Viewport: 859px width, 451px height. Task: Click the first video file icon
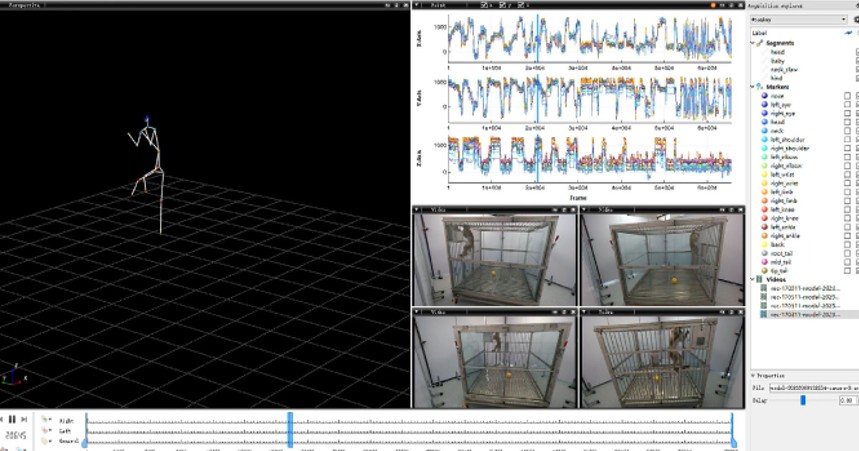pos(764,288)
